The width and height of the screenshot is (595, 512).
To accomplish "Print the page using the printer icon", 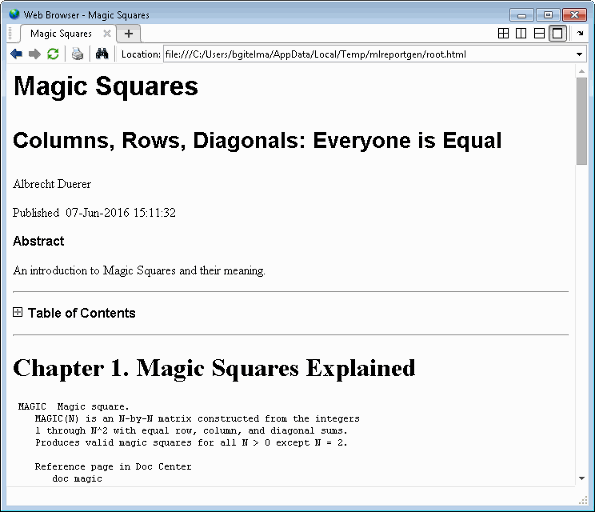I will click(78, 54).
